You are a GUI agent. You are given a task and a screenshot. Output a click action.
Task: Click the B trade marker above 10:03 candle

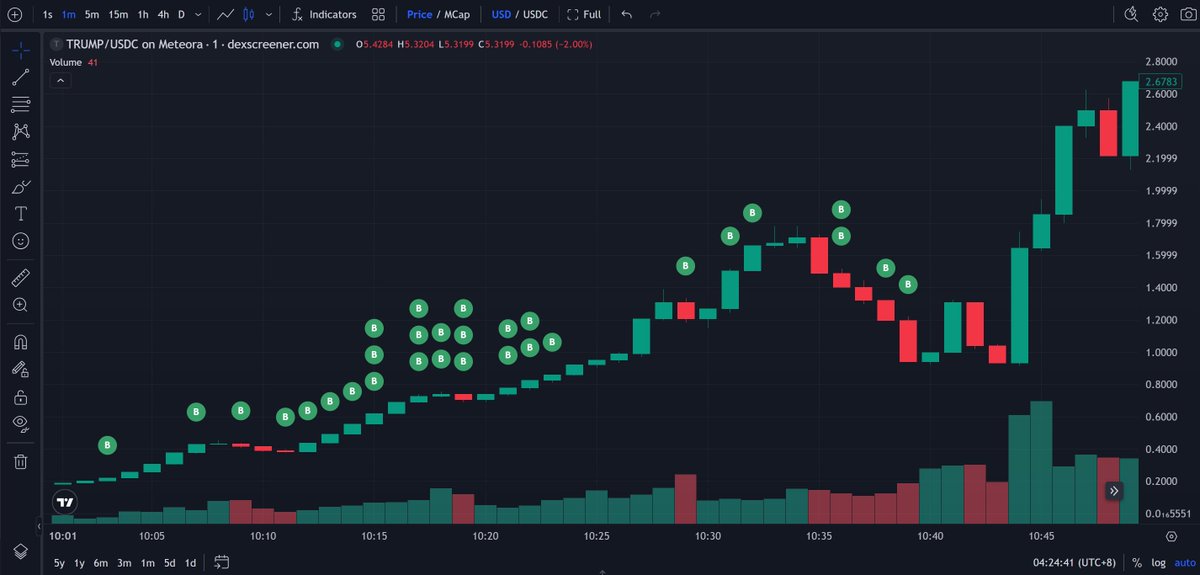tap(108, 445)
